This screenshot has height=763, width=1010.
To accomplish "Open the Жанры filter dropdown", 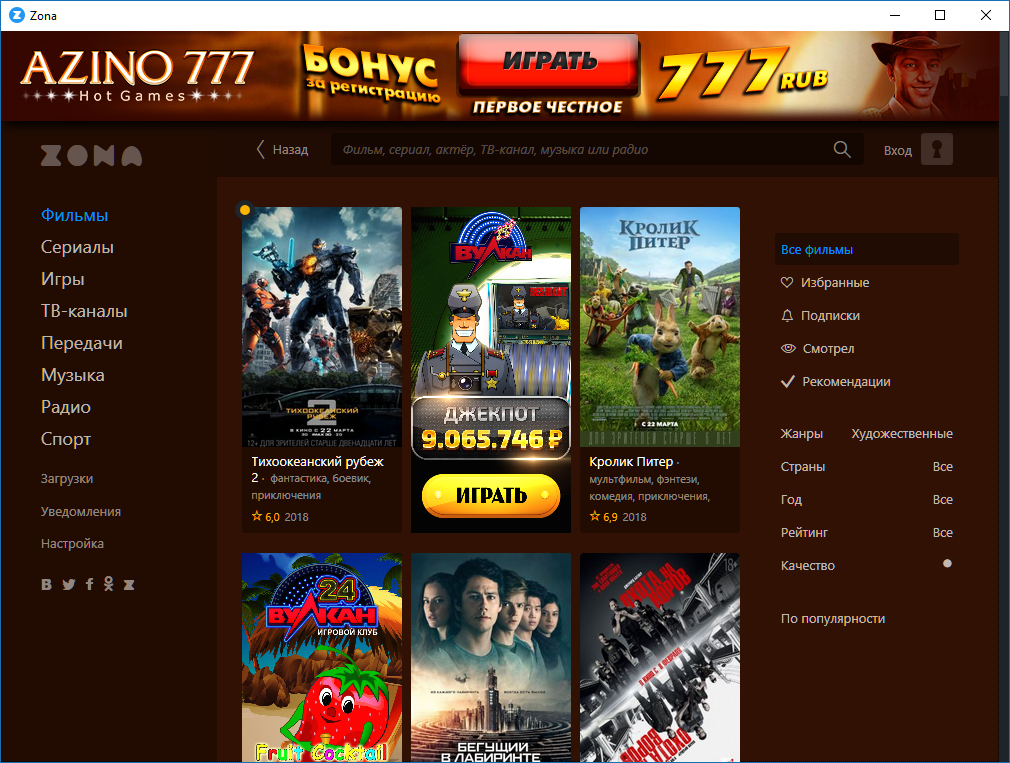I will [x=866, y=433].
